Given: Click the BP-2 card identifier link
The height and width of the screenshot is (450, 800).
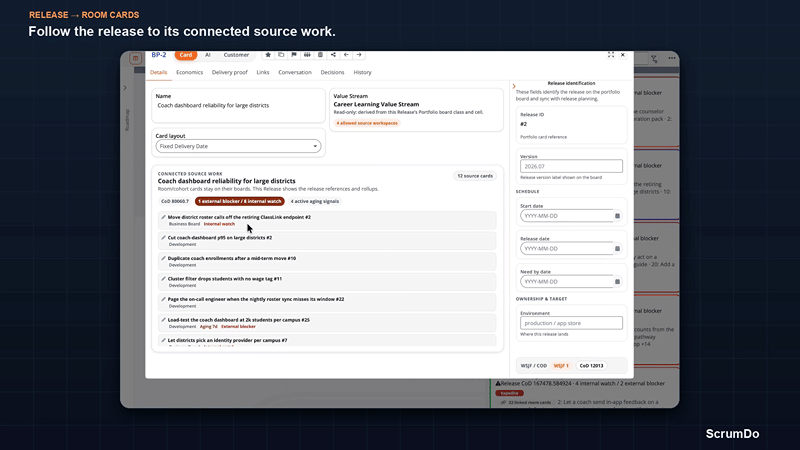Looking at the screenshot, I should 159,55.
